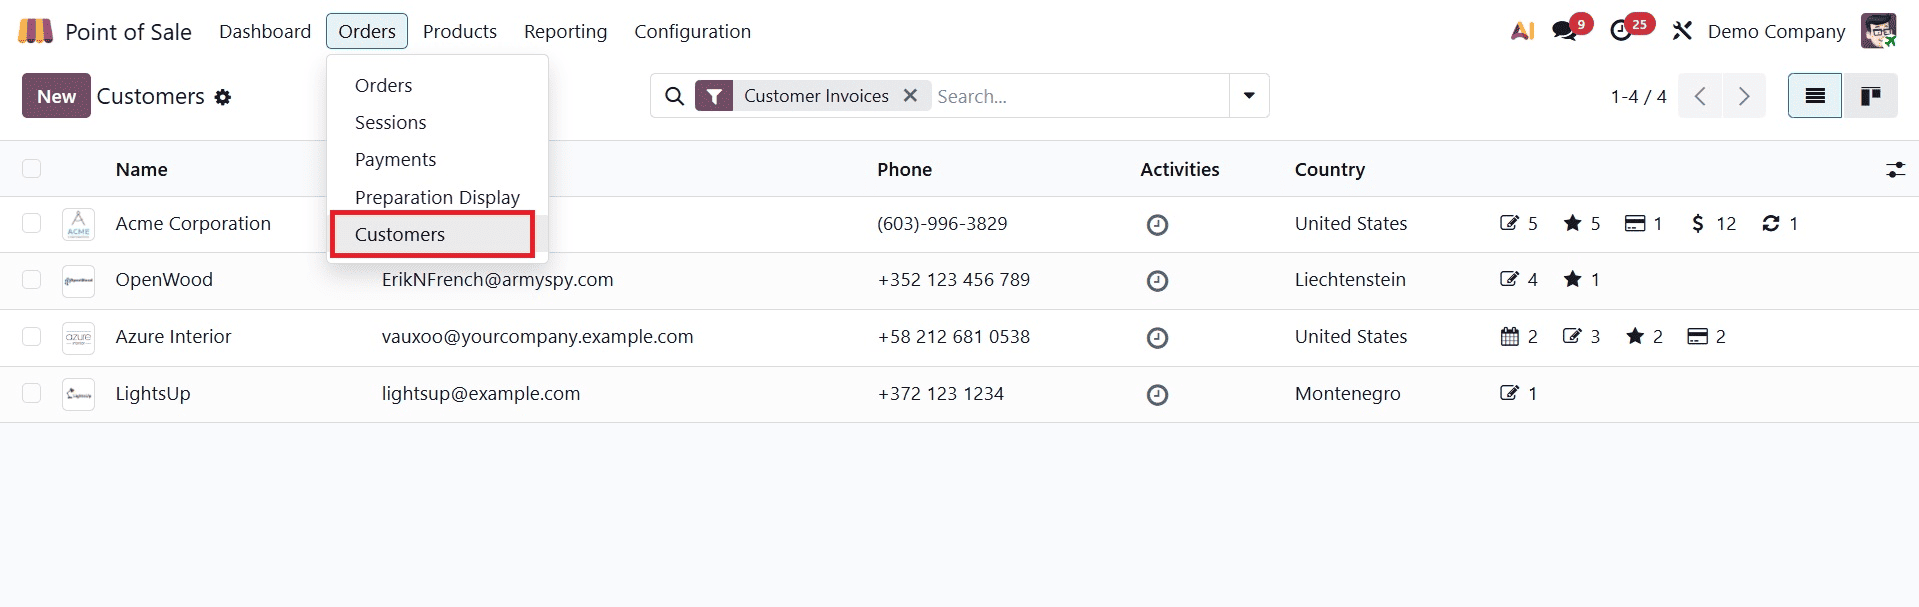Click LightsUp edit pencil count icon
Viewport: 1919px width, 607px height.
(x=1509, y=393)
